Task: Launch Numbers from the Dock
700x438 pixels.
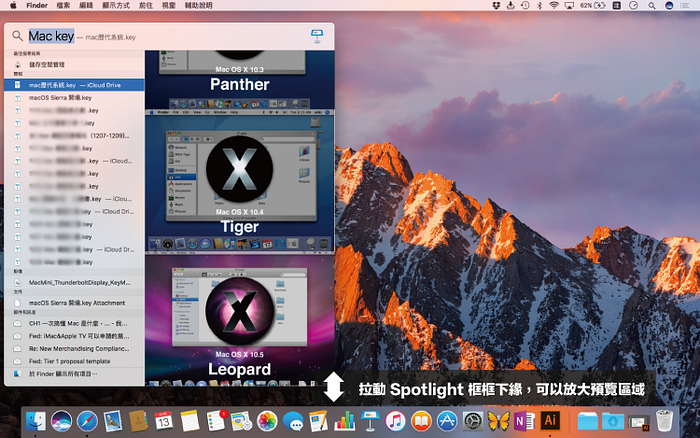Action: 344,421
